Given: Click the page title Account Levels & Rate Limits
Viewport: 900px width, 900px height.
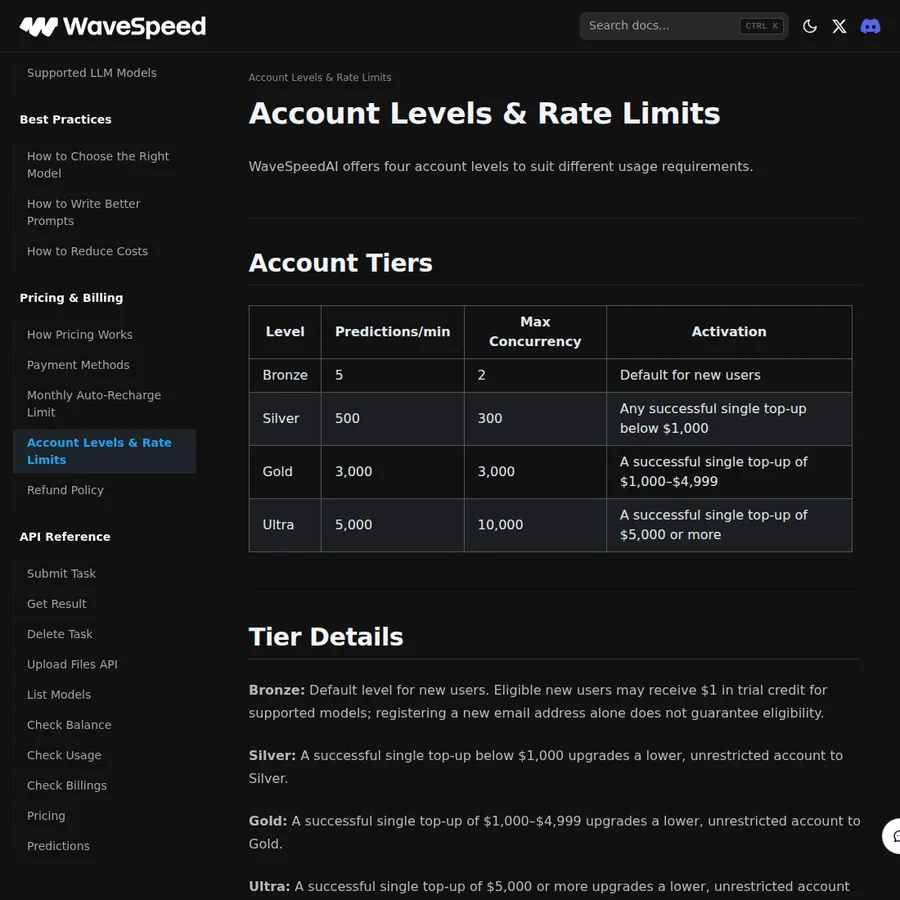Looking at the screenshot, I should pyautogui.click(x=484, y=113).
